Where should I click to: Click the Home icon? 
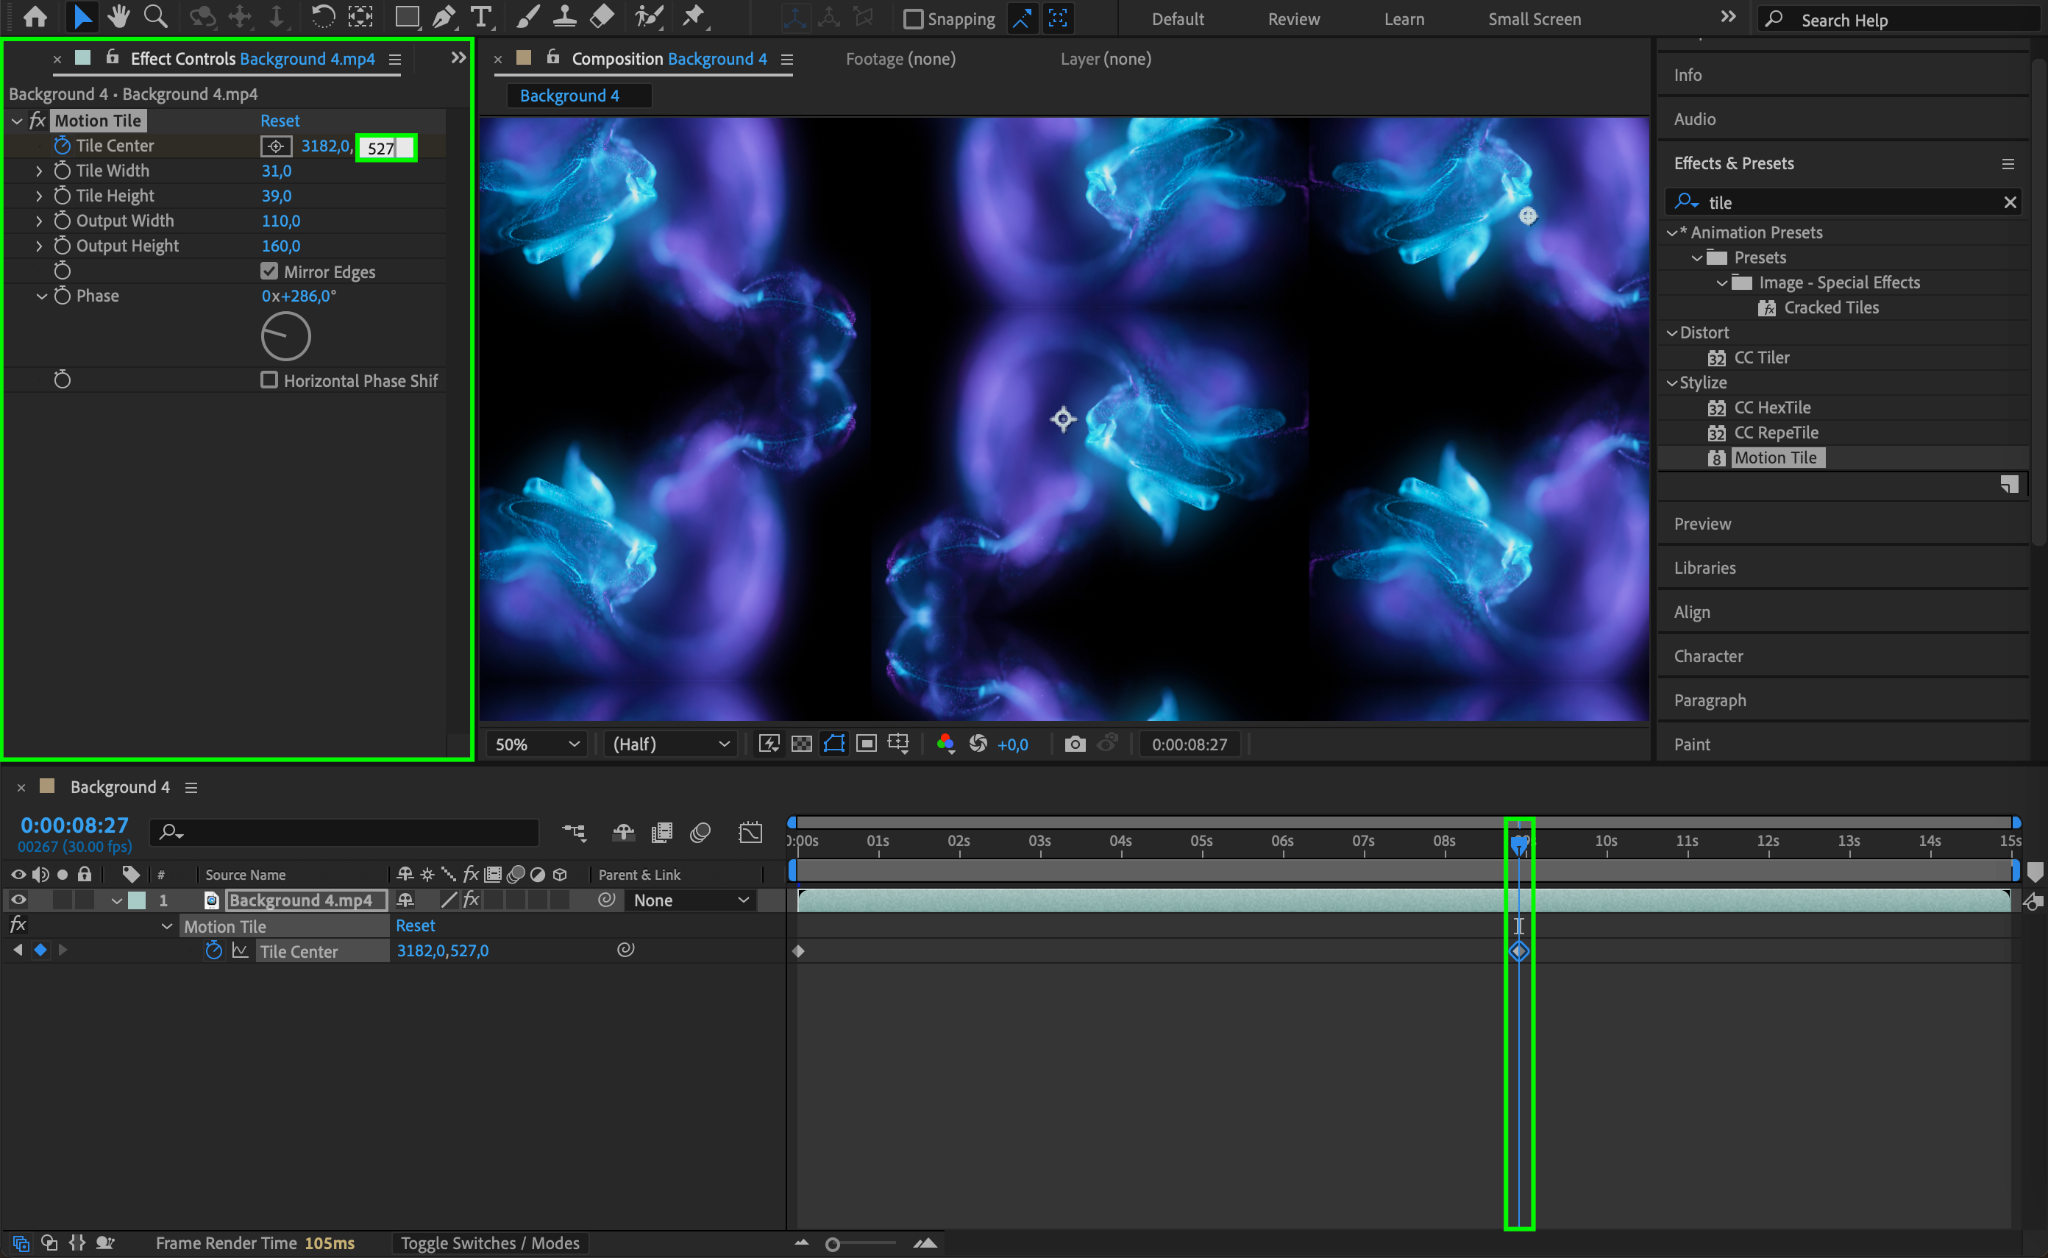point(35,16)
